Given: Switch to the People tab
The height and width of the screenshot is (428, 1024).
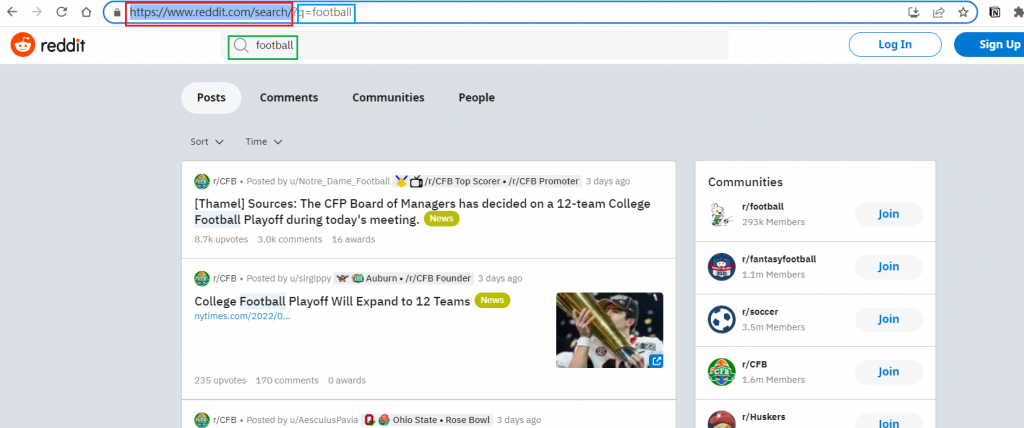Looking at the screenshot, I should [476, 98].
